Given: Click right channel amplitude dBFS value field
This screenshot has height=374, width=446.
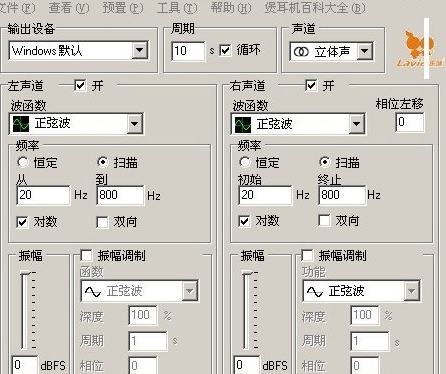Looking at the screenshot, I should point(246,365).
